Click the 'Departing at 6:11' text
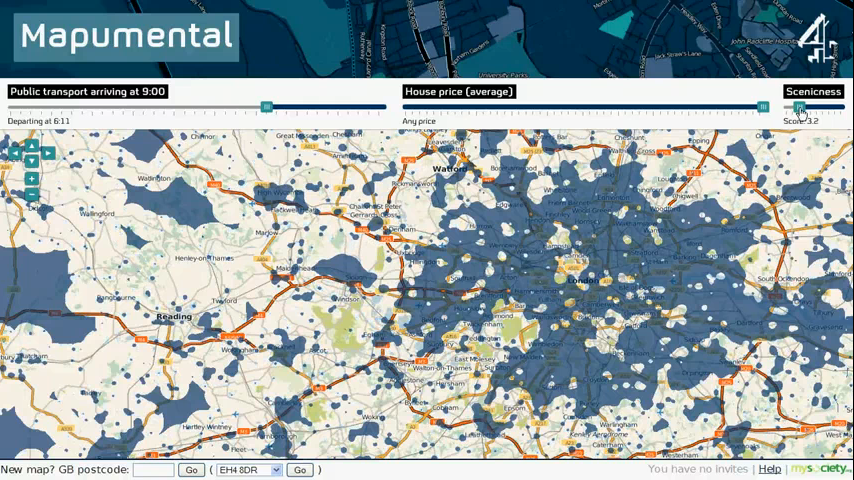The height and width of the screenshot is (480, 854). pos(39,121)
